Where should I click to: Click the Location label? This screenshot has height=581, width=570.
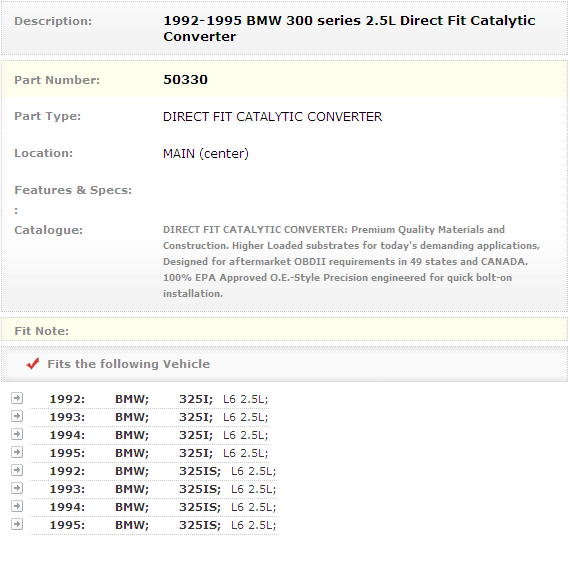44,153
